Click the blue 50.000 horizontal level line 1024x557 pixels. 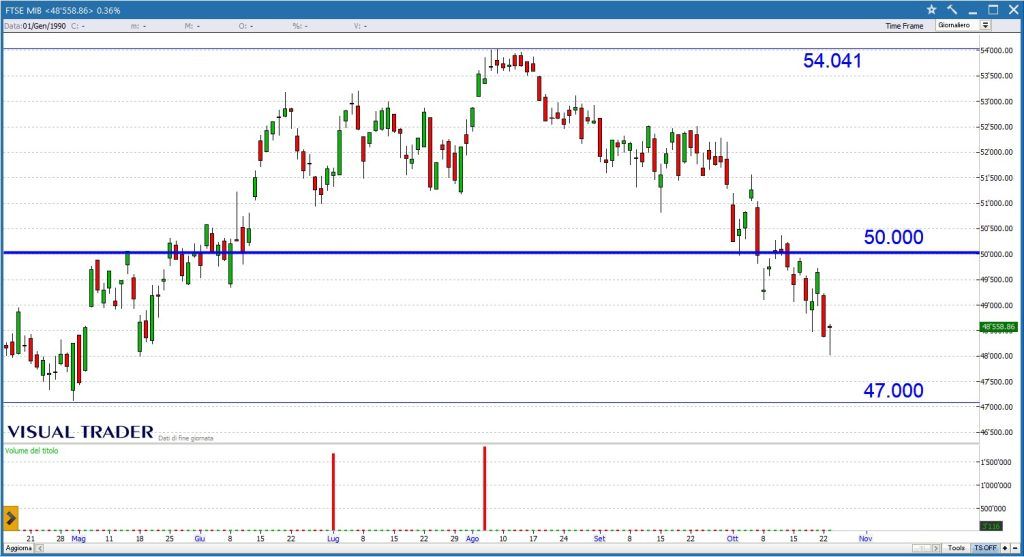(x=491, y=253)
